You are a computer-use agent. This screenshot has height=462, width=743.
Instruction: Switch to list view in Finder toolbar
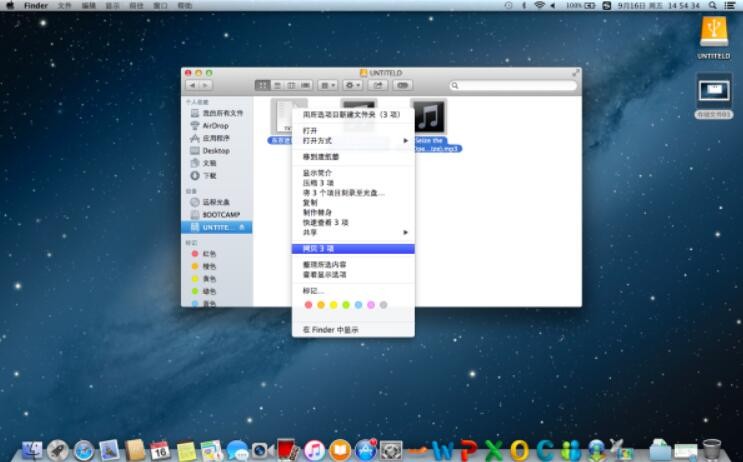pos(277,86)
